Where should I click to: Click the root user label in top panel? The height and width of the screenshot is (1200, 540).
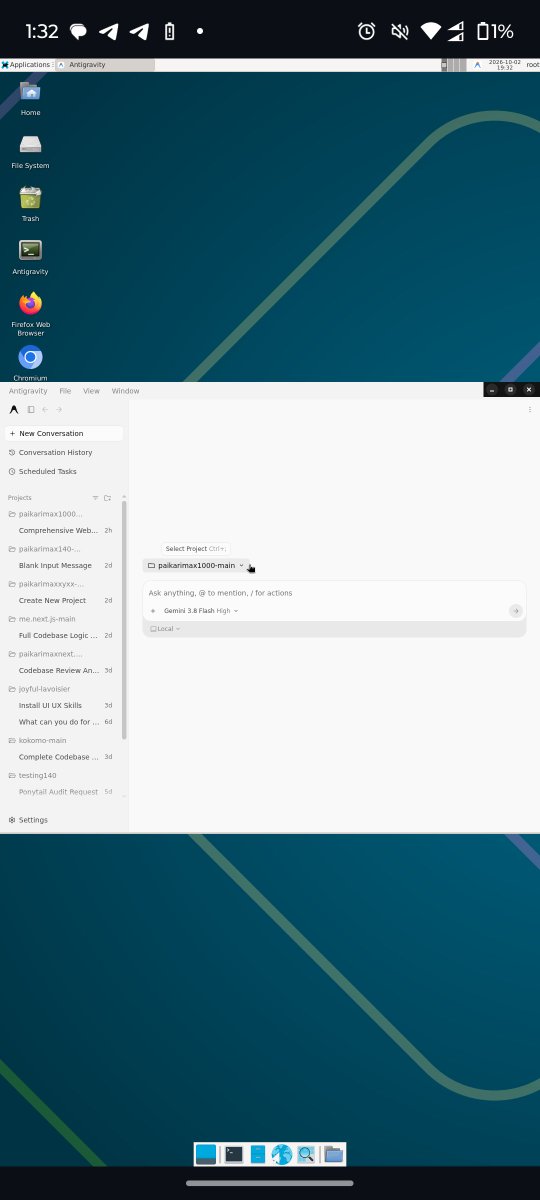[x=533, y=64]
